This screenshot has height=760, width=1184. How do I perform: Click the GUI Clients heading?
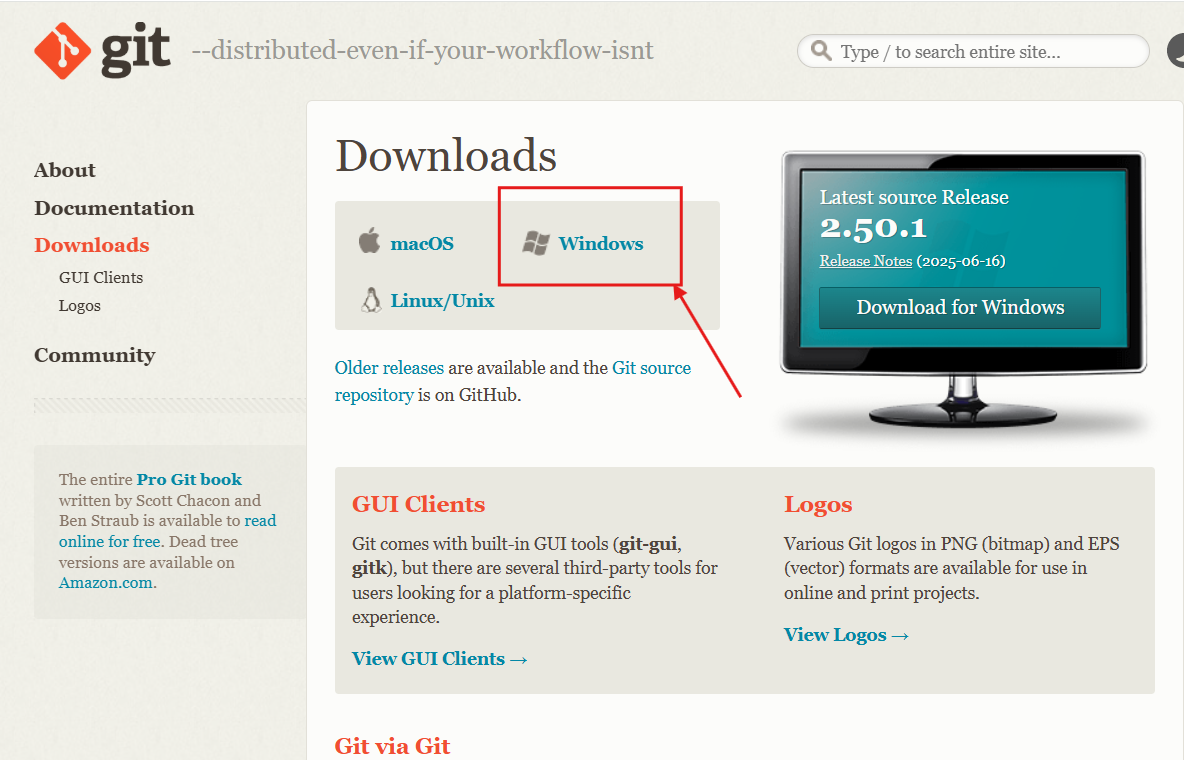[x=418, y=504]
